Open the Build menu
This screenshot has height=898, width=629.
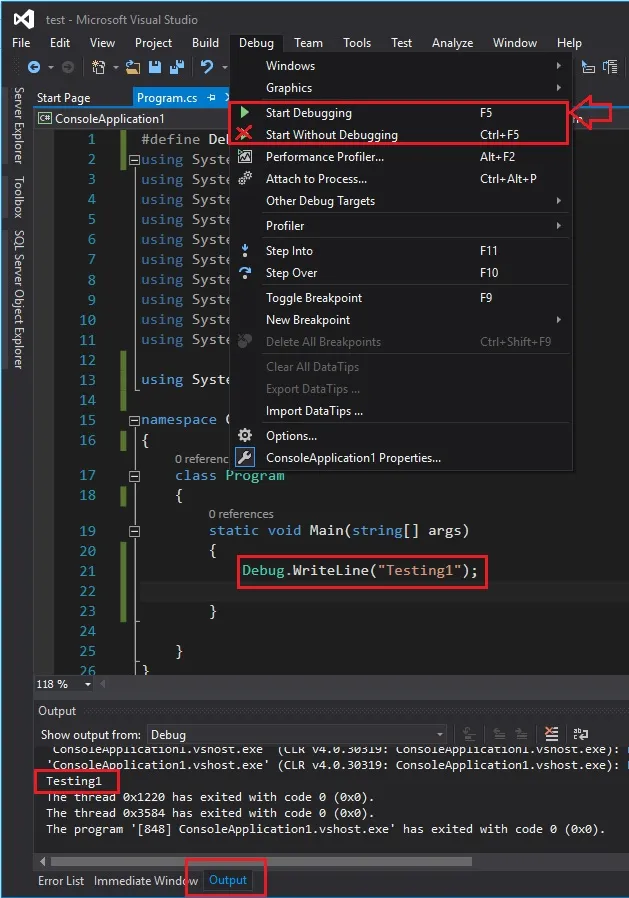click(205, 43)
